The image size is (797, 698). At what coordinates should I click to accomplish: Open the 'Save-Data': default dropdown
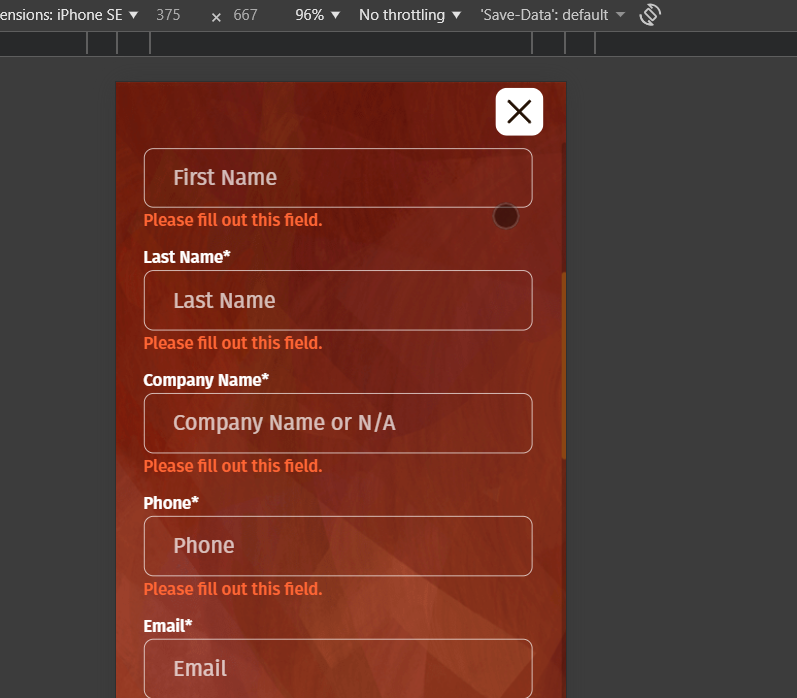pyautogui.click(x=552, y=15)
